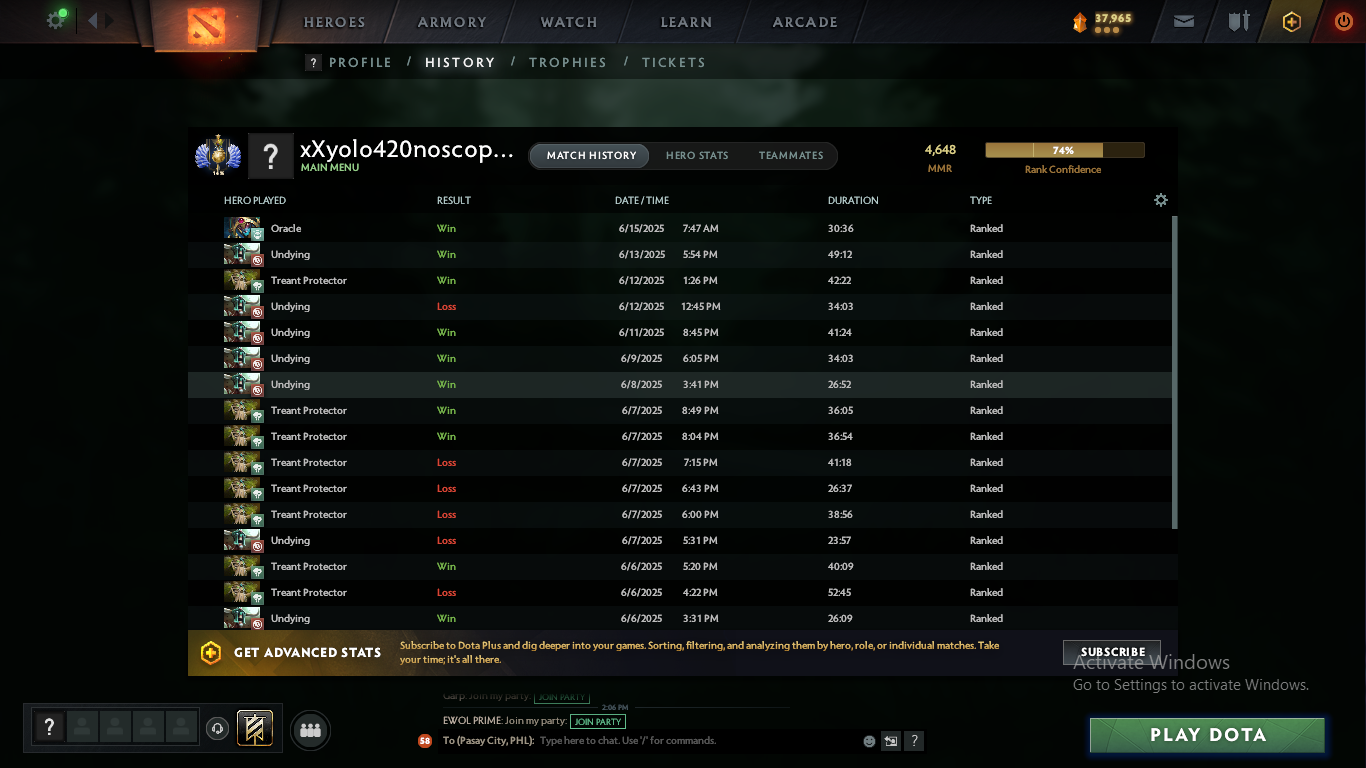Image resolution: width=1366 pixels, height=768 pixels.
Task: Click the red power quit icon
Action: [1343, 21]
